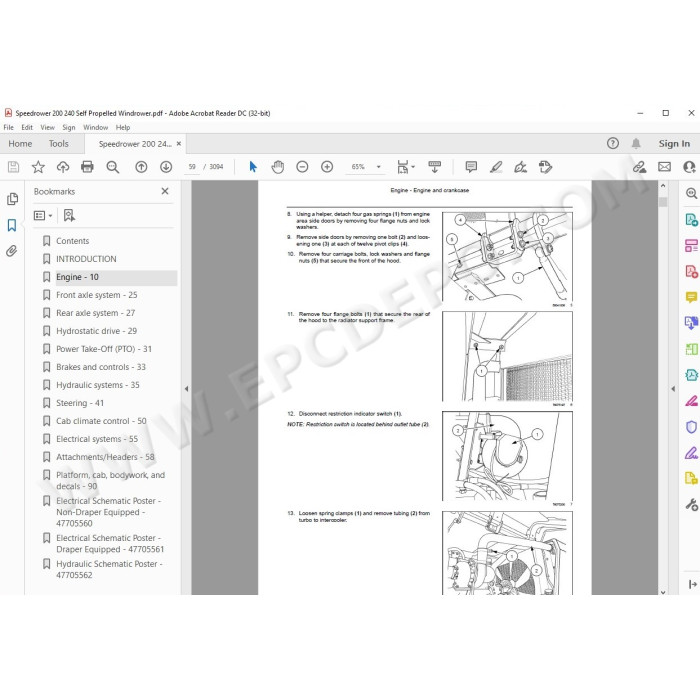The width and height of the screenshot is (700, 700).
Task: Open fit page options icon
Action: [405, 167]
